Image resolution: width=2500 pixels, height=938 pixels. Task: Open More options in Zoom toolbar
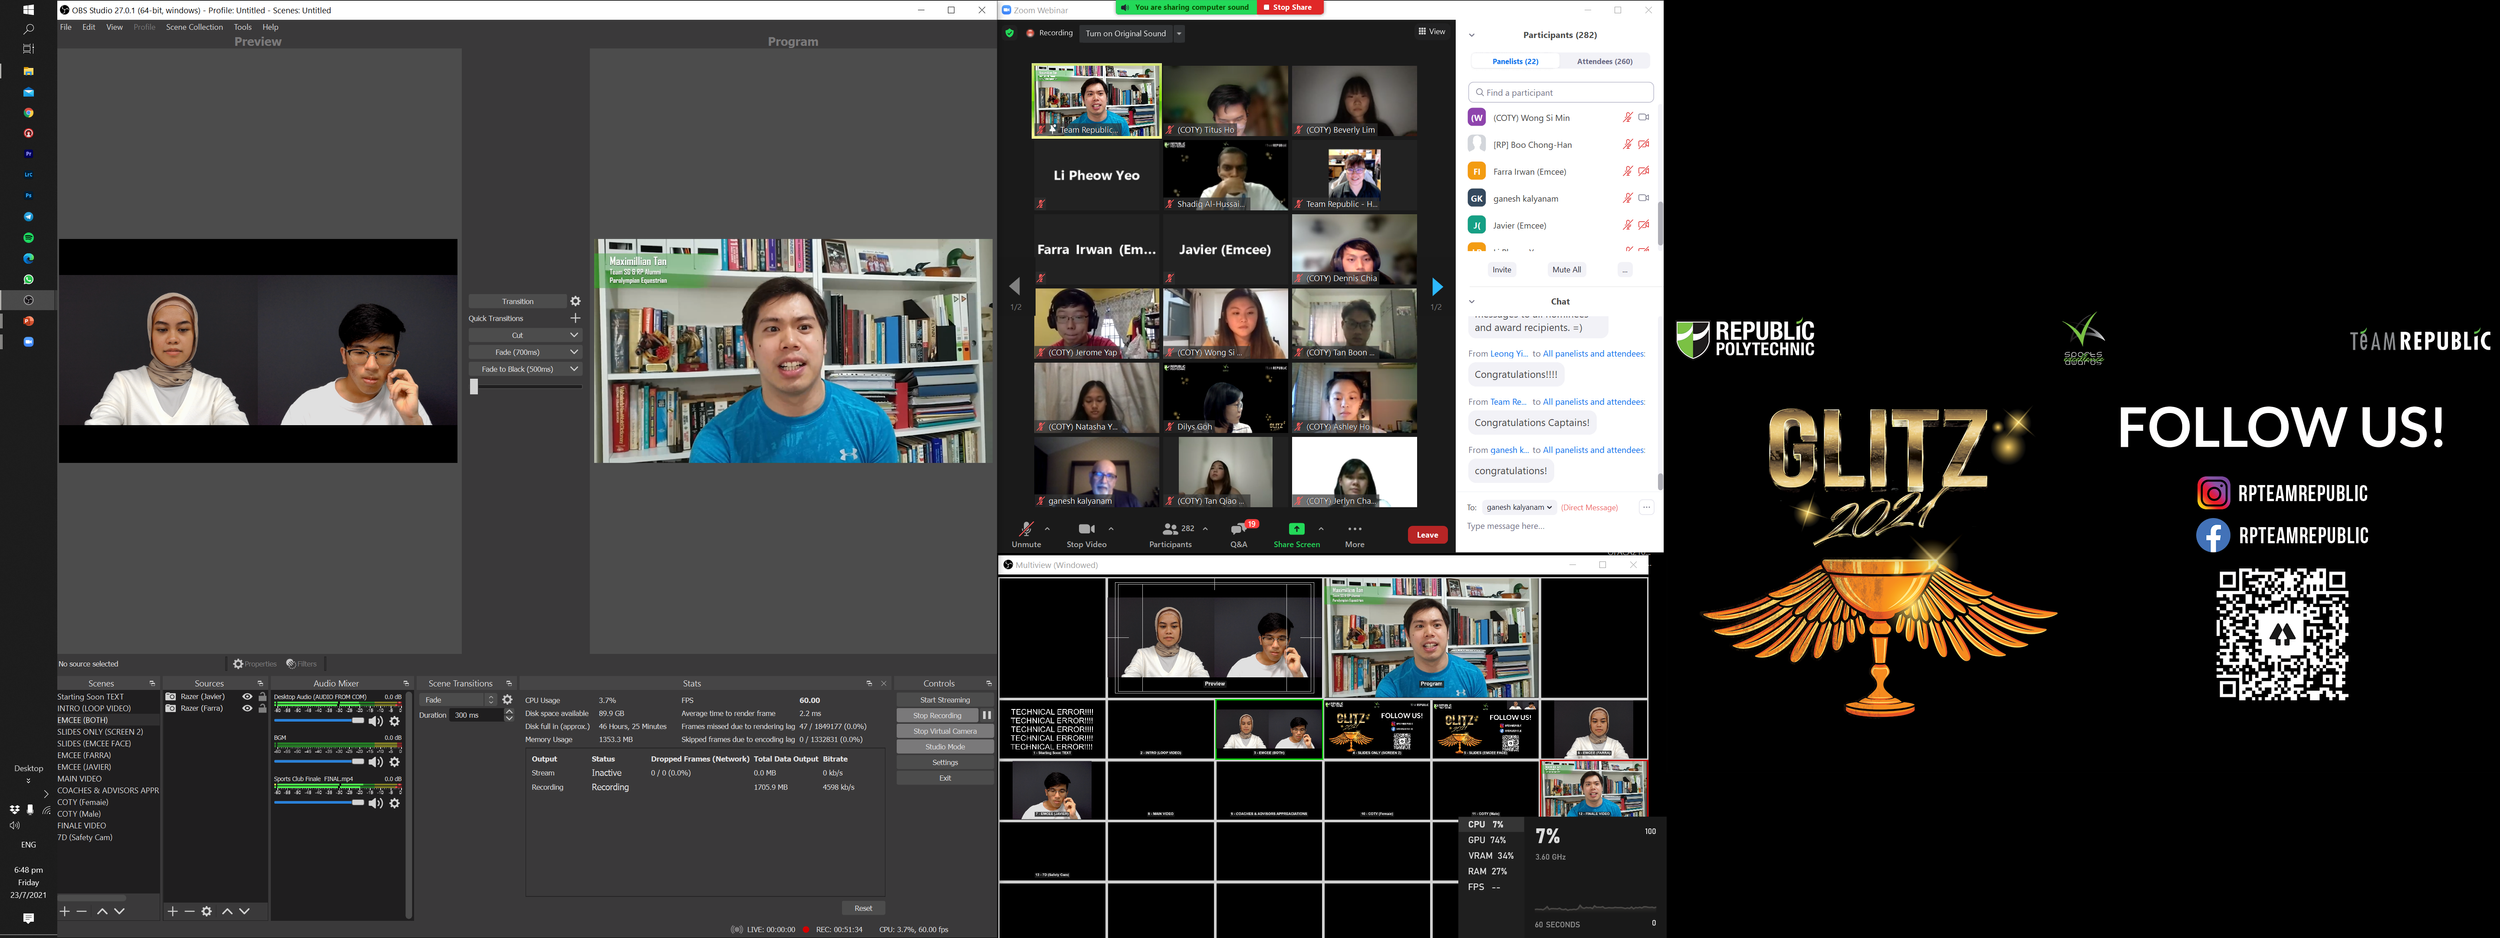(1355, 534)
